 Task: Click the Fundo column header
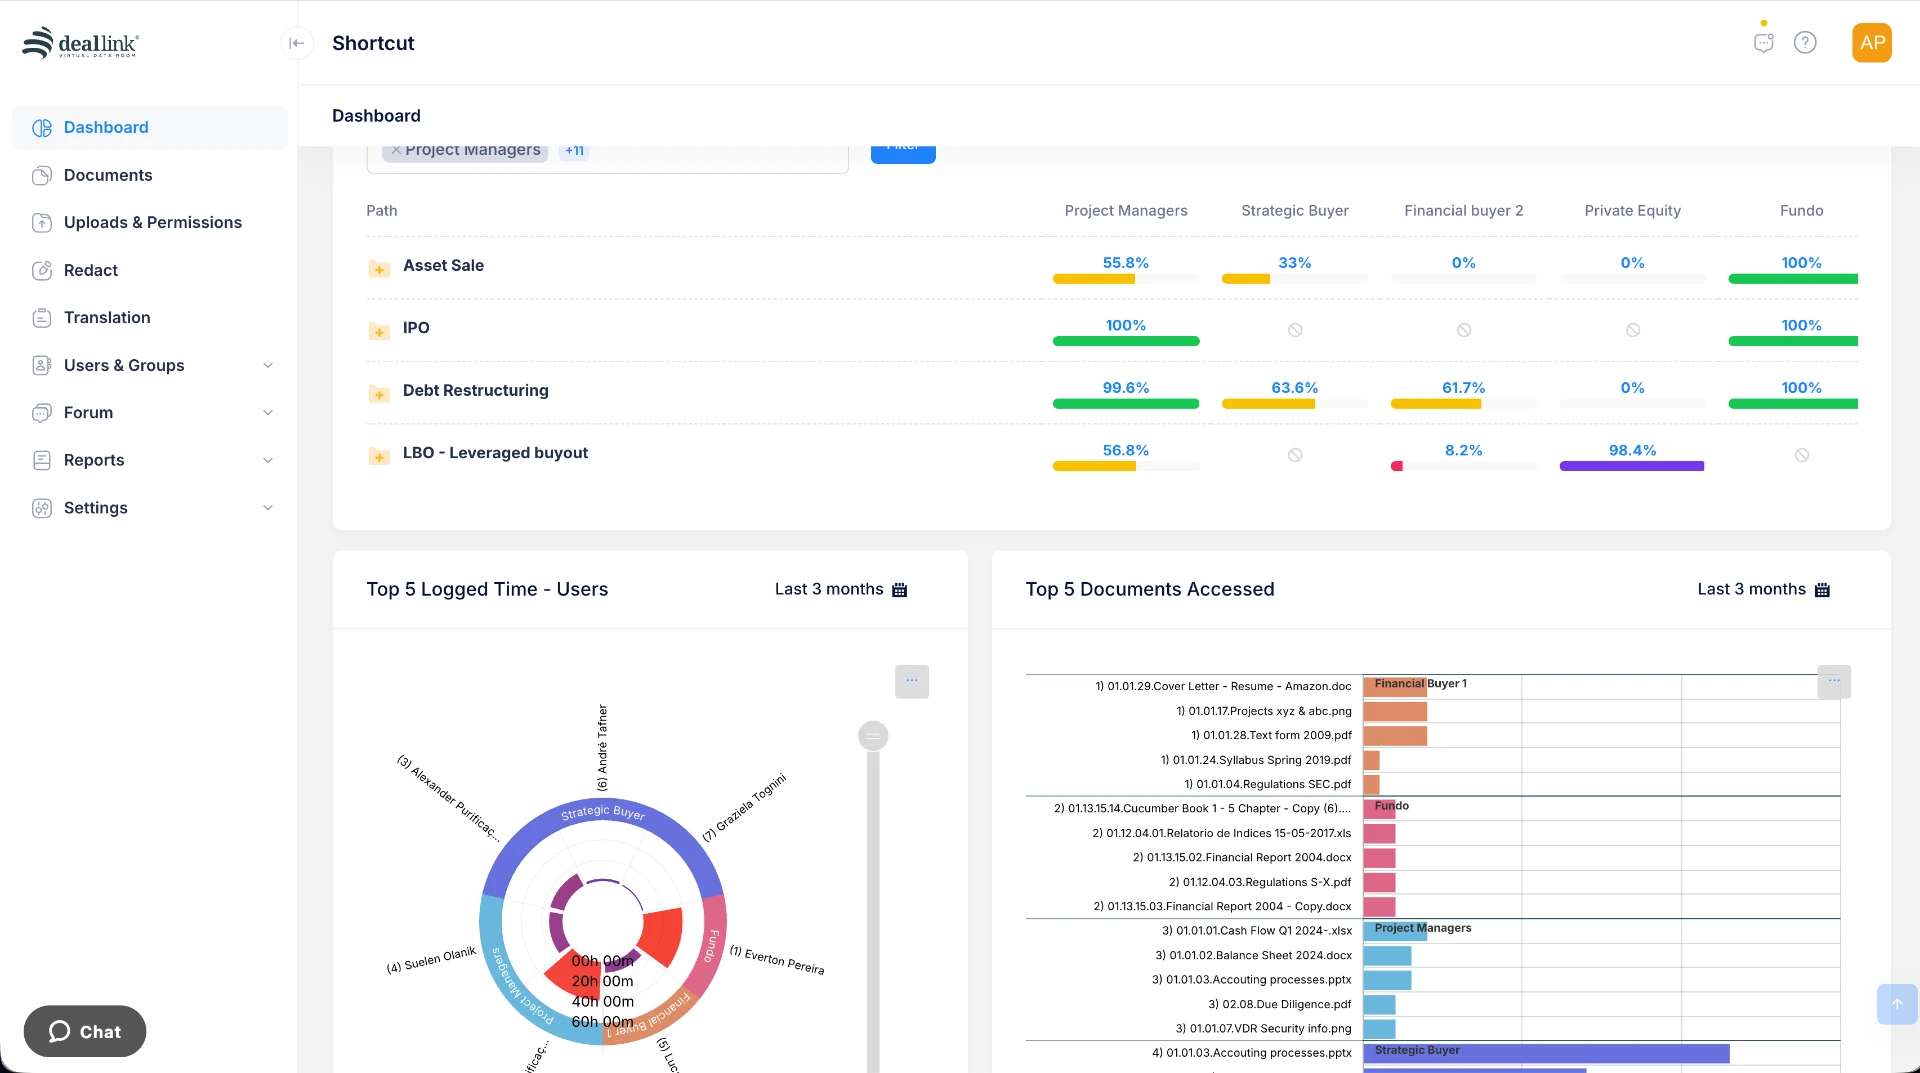[1801, 211]
